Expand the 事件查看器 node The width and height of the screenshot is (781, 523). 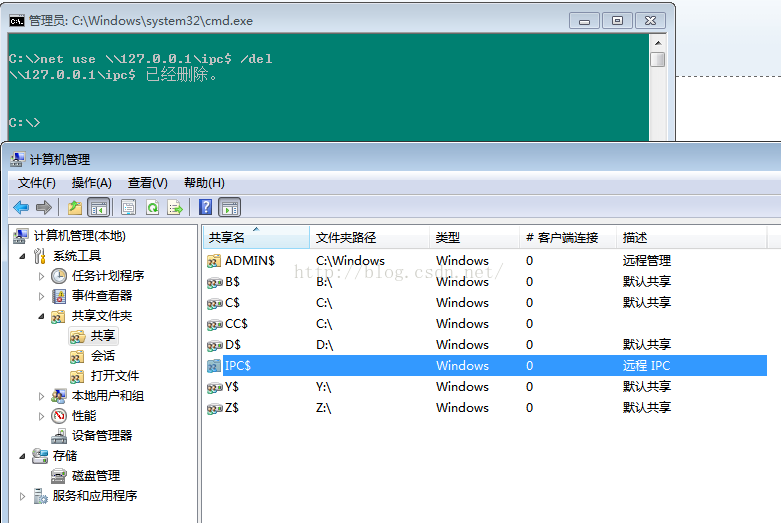coord(41,296)
